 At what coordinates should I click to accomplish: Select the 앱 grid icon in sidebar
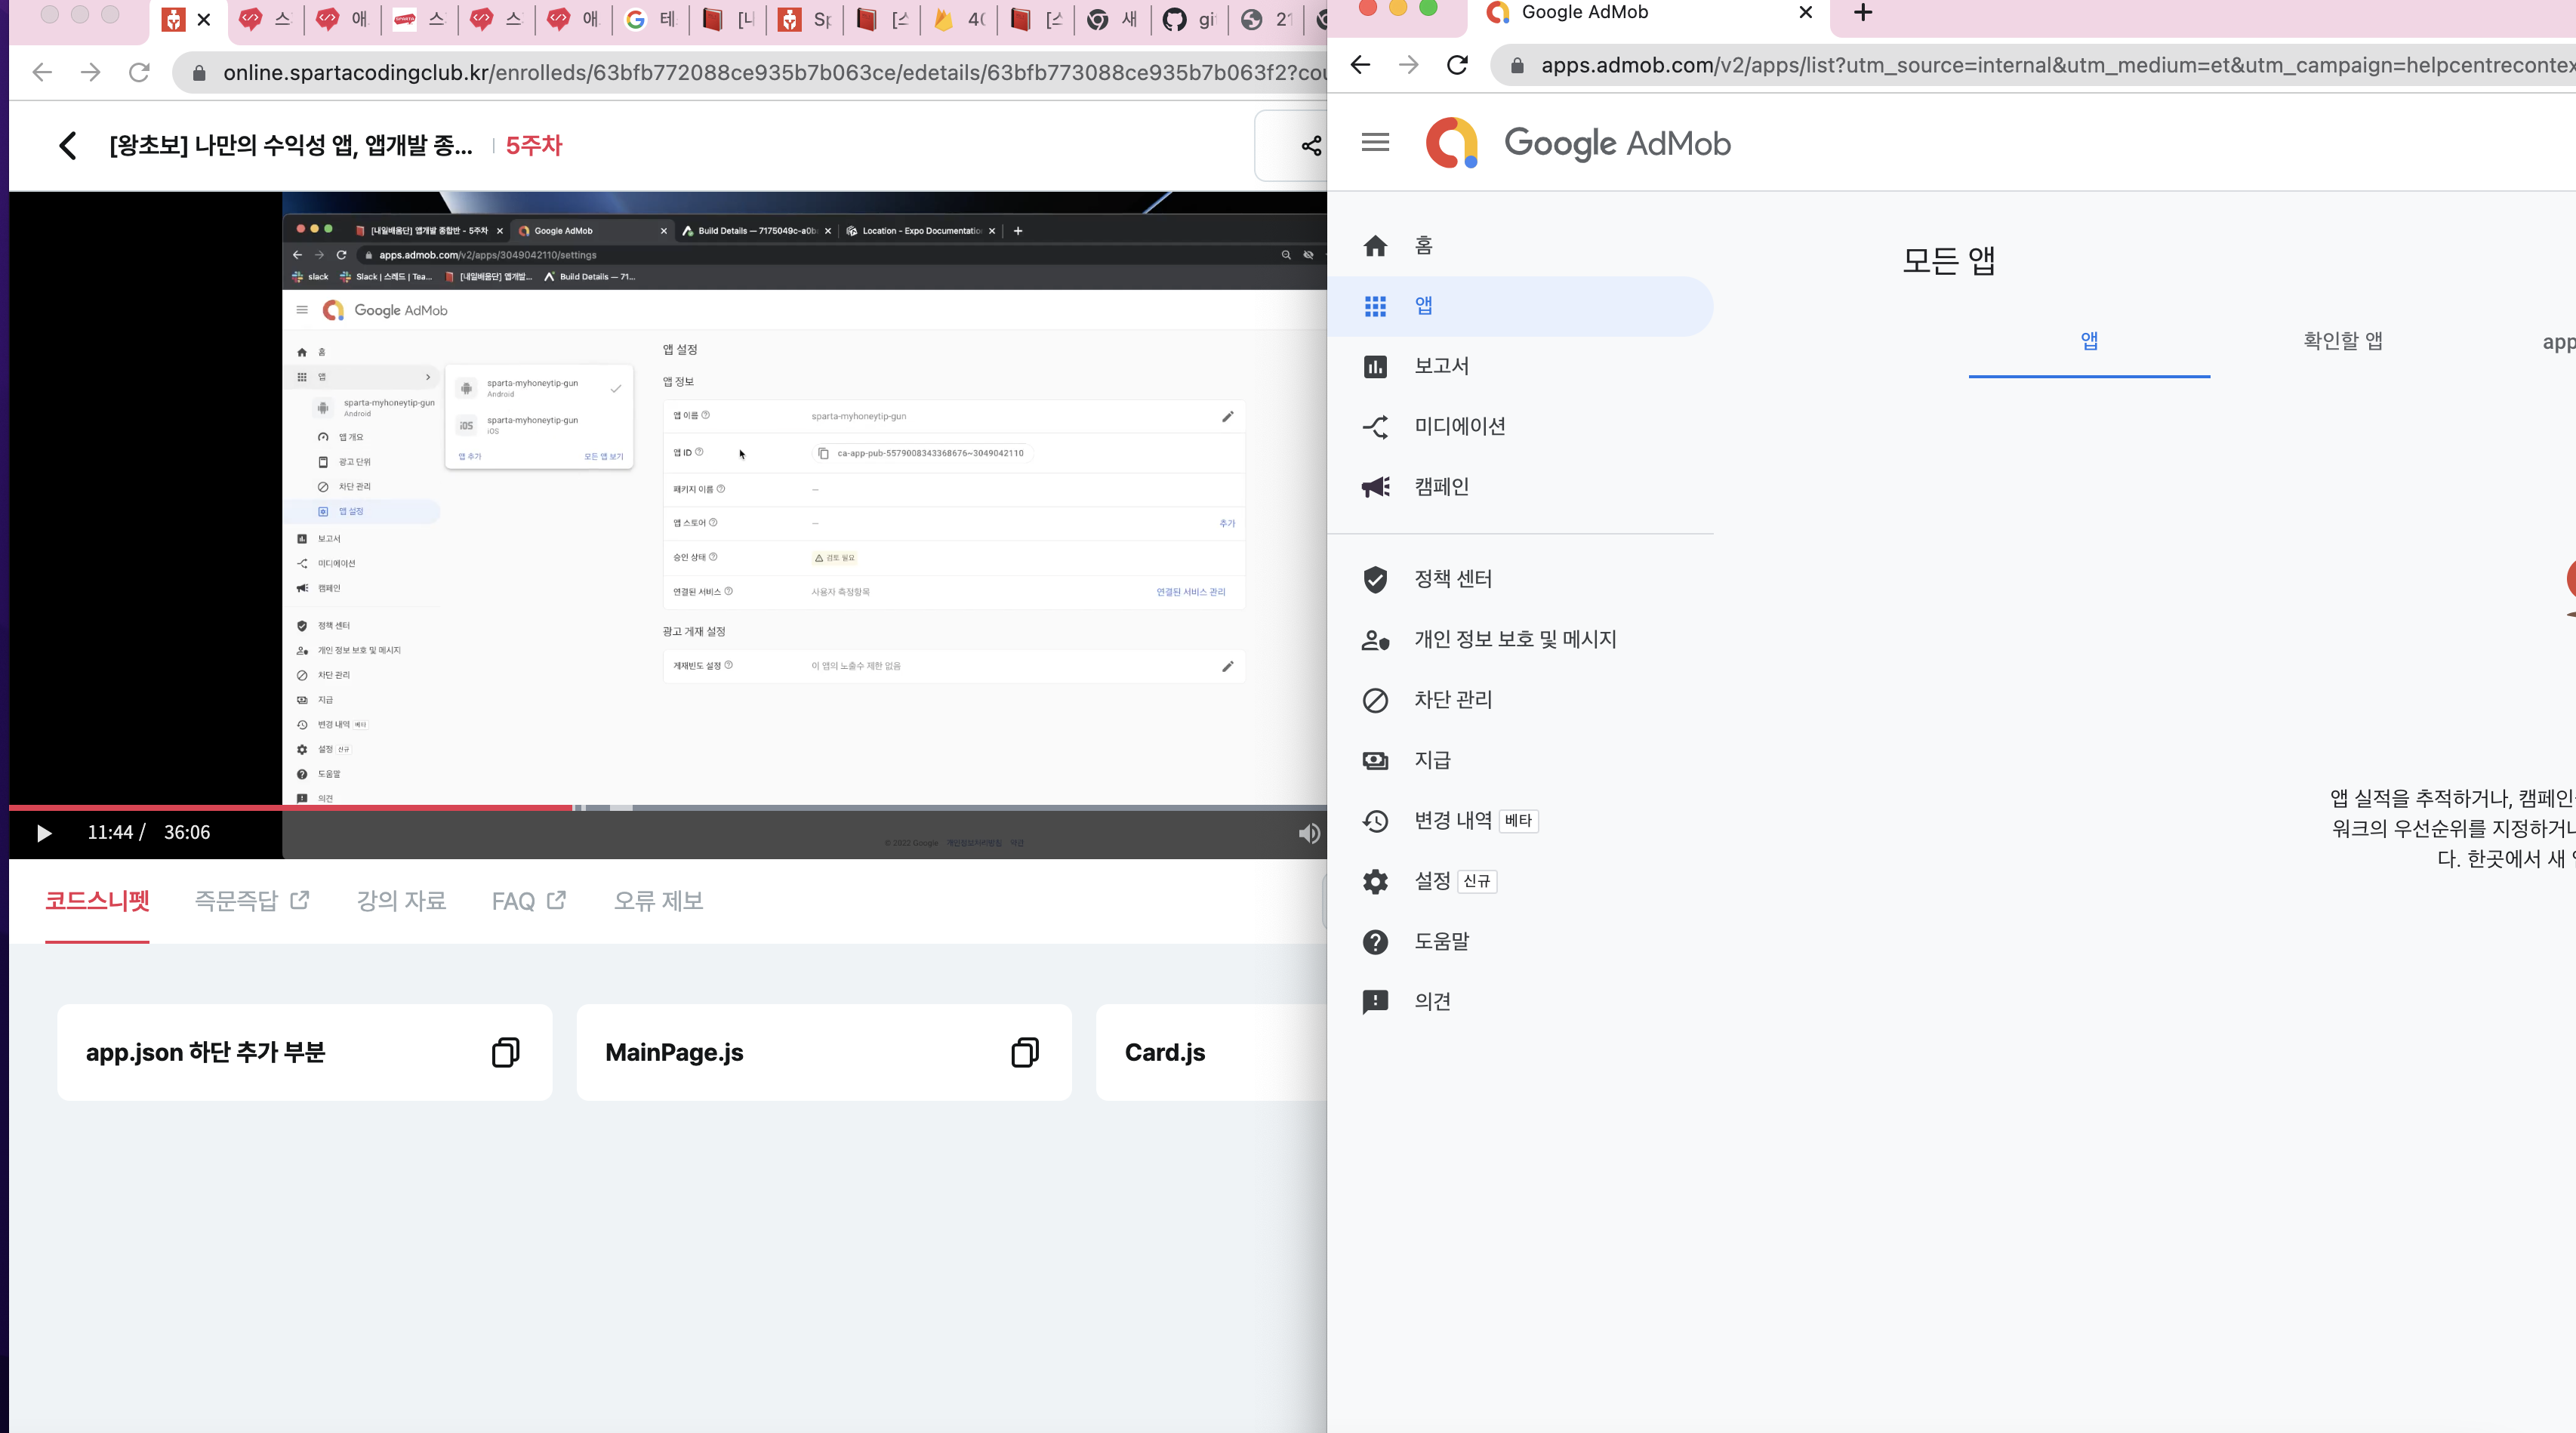[1375, 306]
